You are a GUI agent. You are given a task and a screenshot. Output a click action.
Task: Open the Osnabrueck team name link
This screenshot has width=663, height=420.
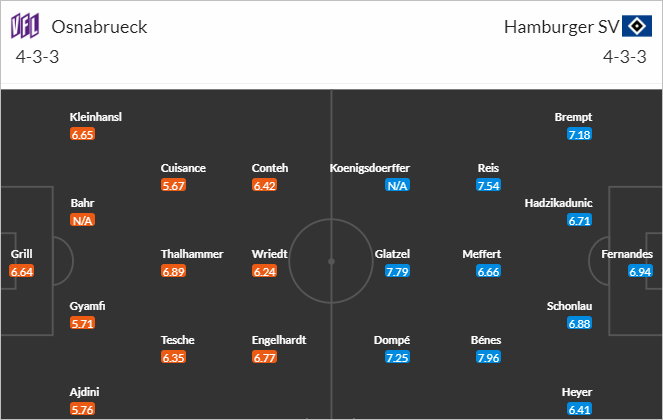tap(99, 27)
